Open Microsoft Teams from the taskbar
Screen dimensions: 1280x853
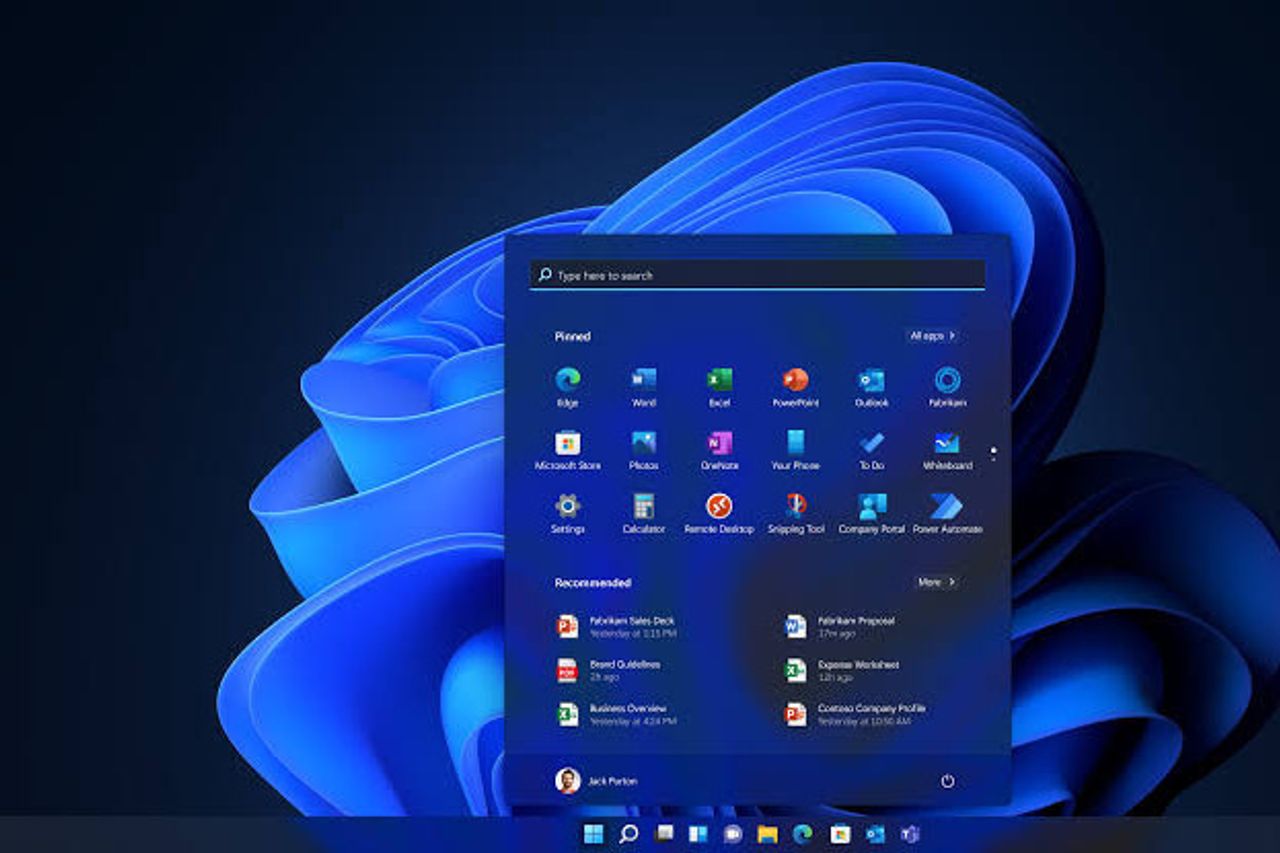(909, 834)
